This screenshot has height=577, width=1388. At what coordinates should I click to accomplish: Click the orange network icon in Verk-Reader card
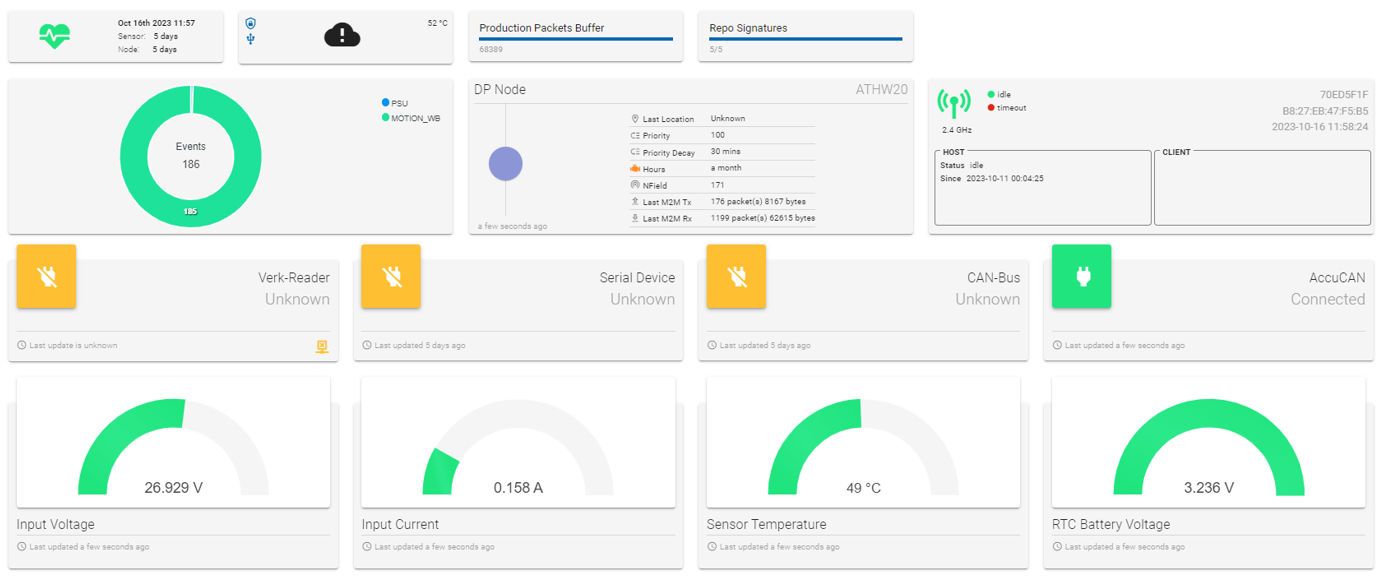tap(321, 347)
